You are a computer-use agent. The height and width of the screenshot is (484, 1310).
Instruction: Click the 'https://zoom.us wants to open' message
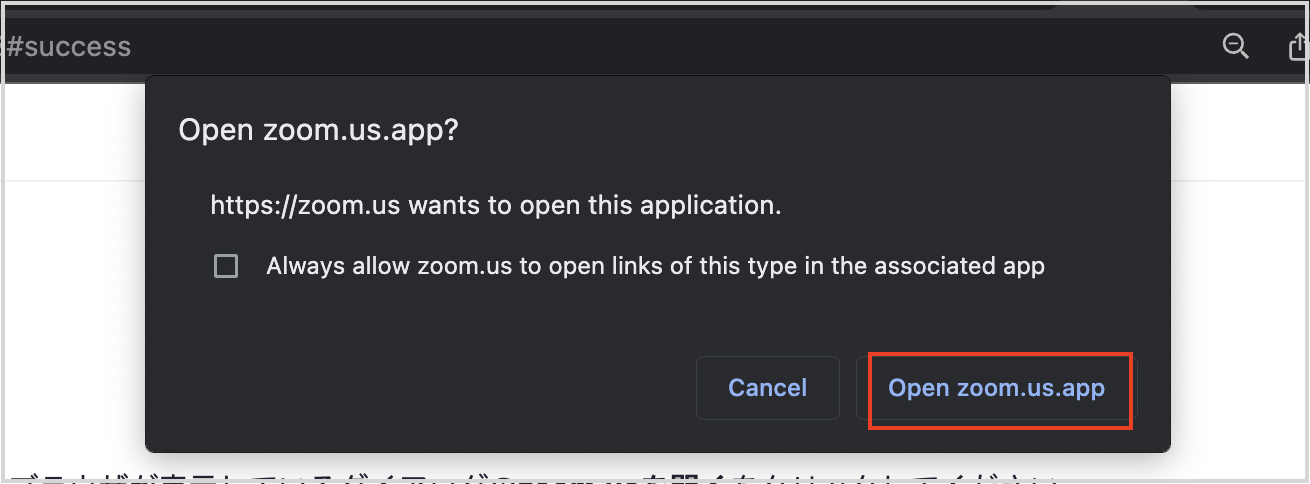tap(495, 206)
